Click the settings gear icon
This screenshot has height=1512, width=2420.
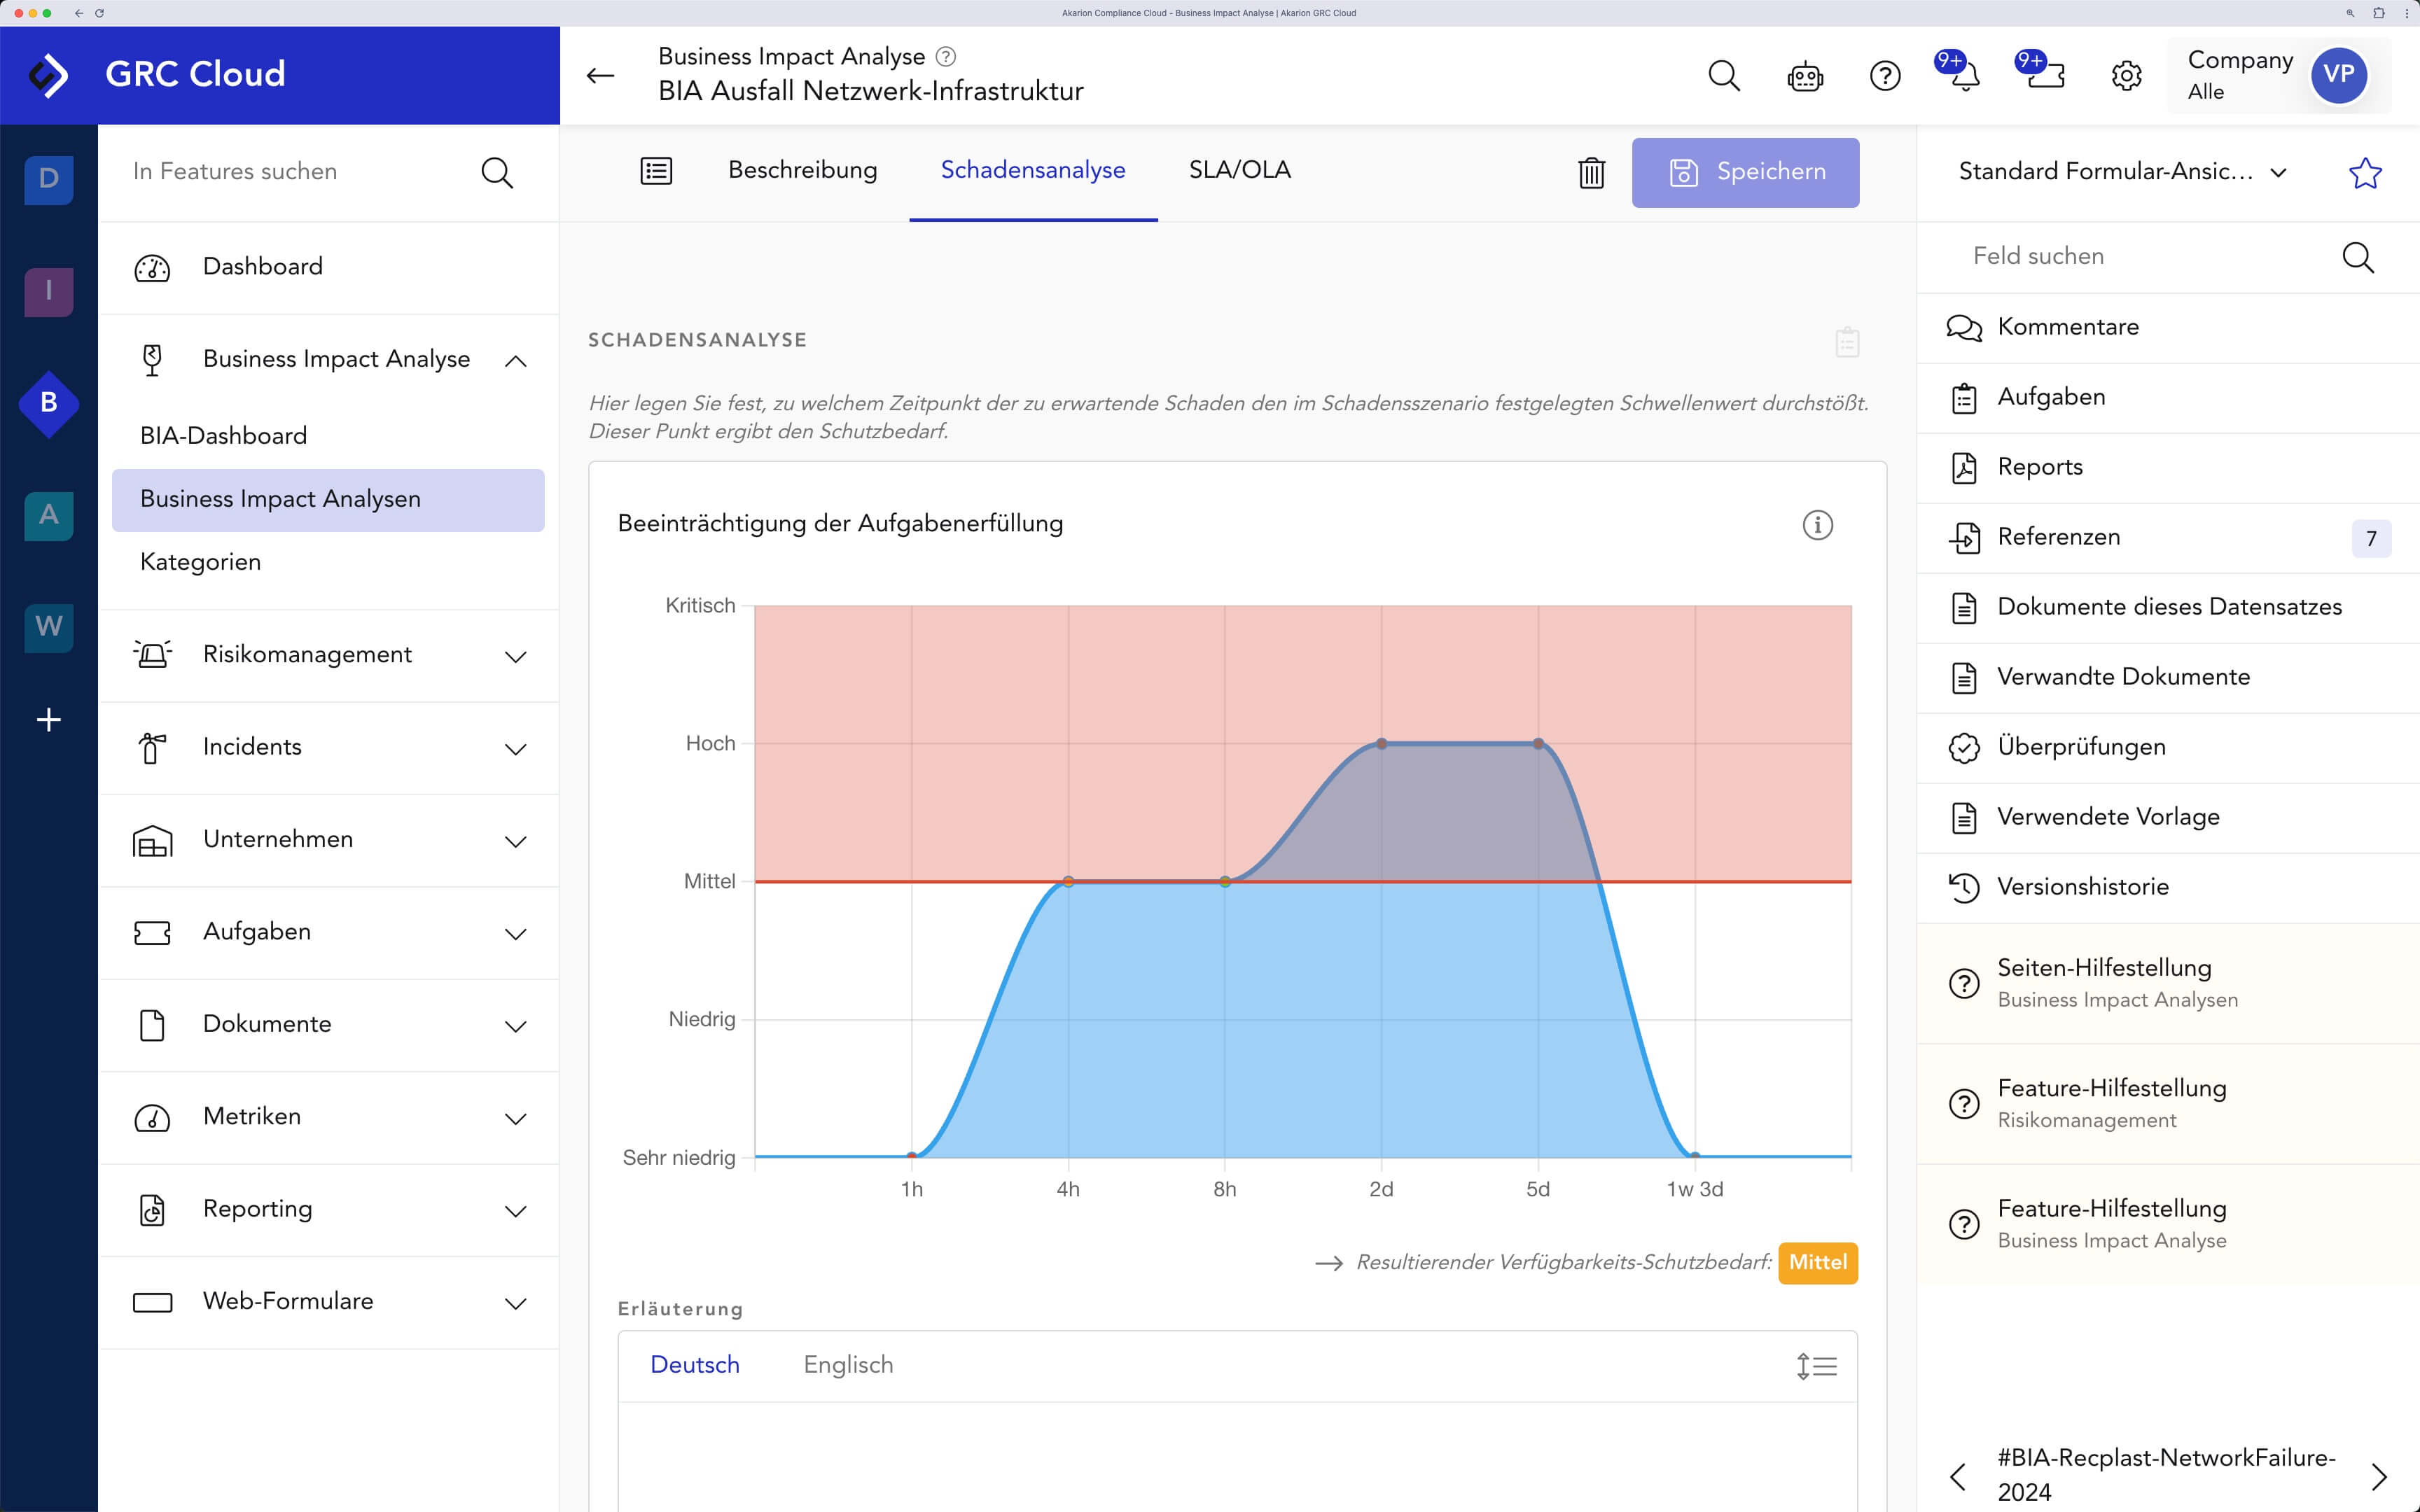click(2126, 76)
